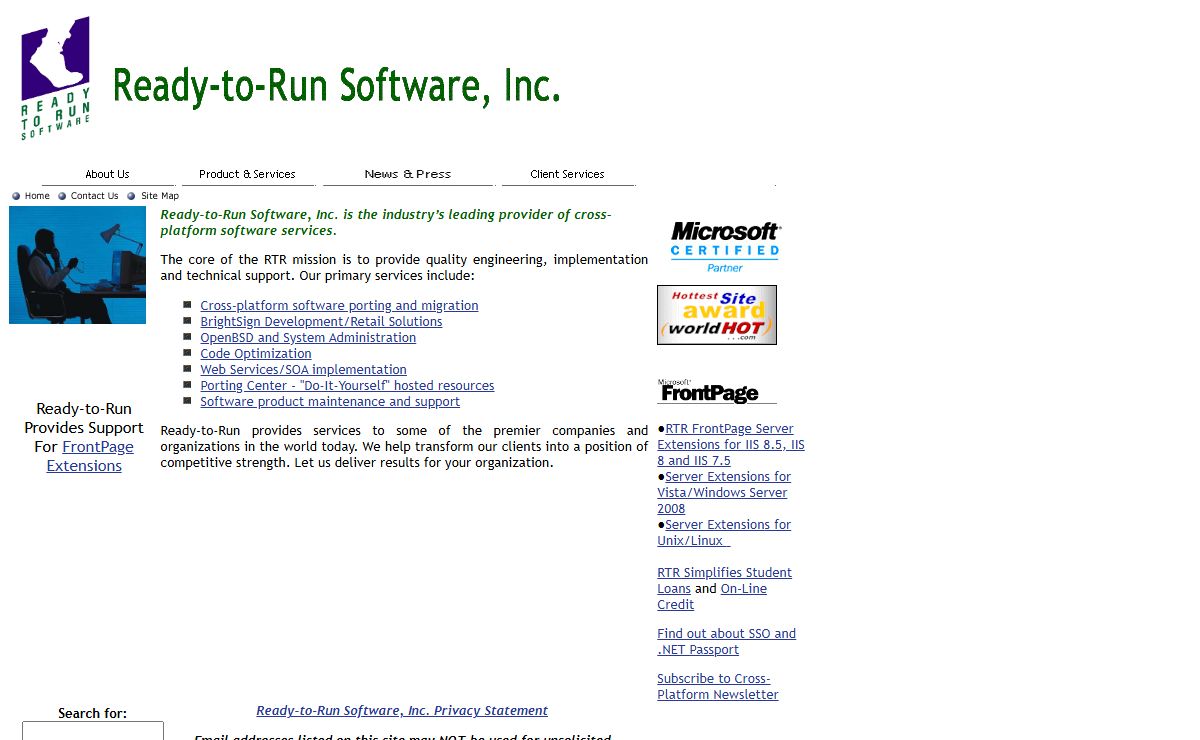Click the Ready-to-Run Software, Inc. heading banner
The image size is (1200, 740).
[x=336, y=86]
